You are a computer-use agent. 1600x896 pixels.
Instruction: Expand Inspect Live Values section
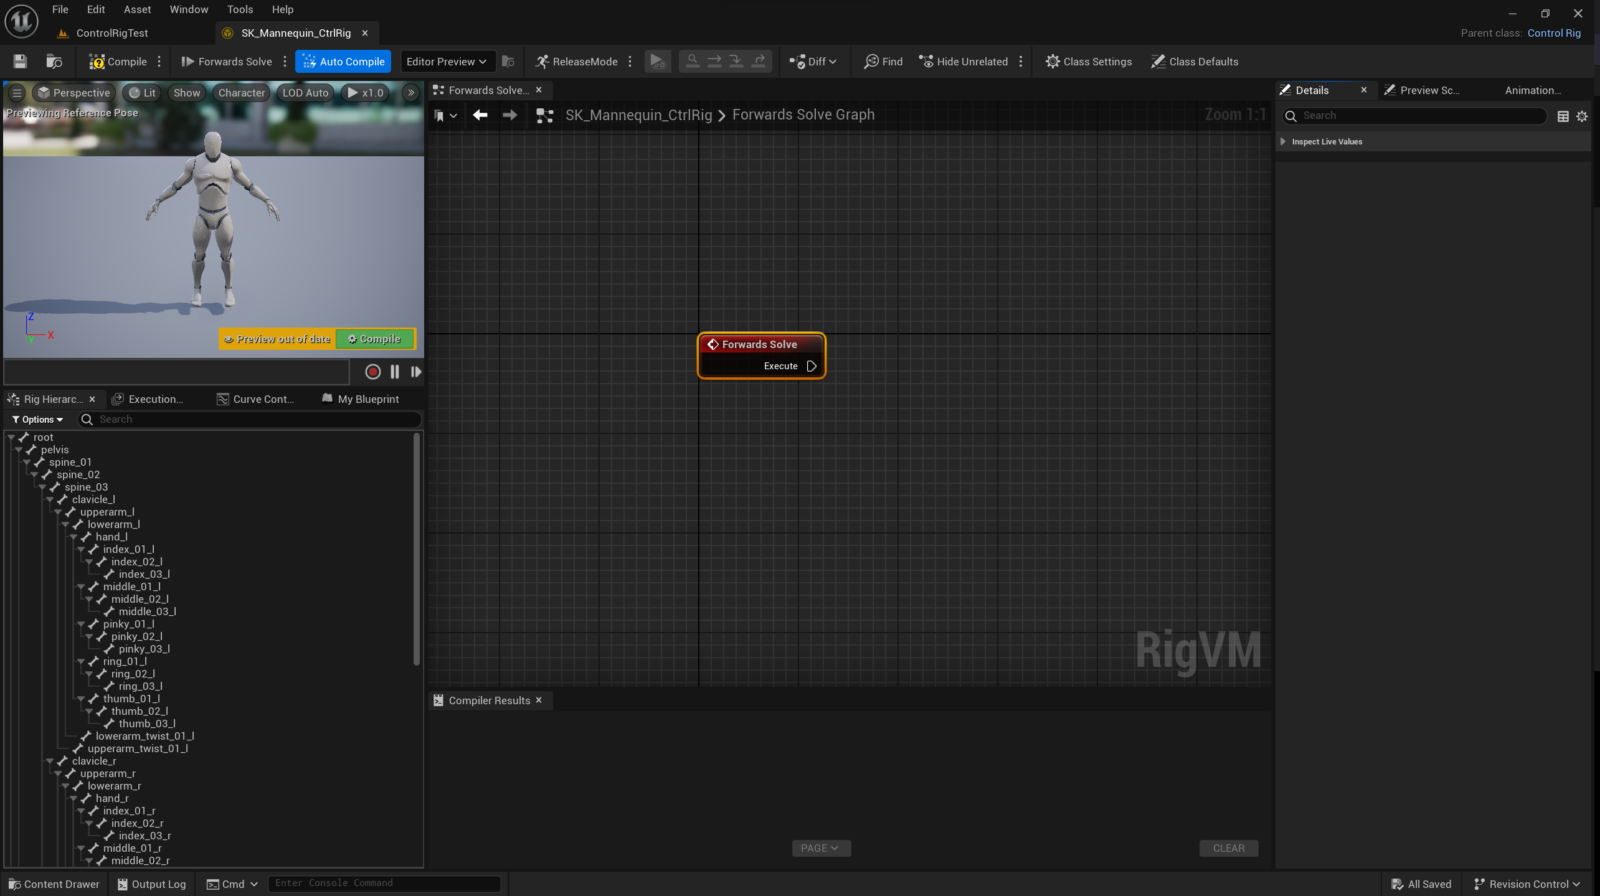[1283, 142]
